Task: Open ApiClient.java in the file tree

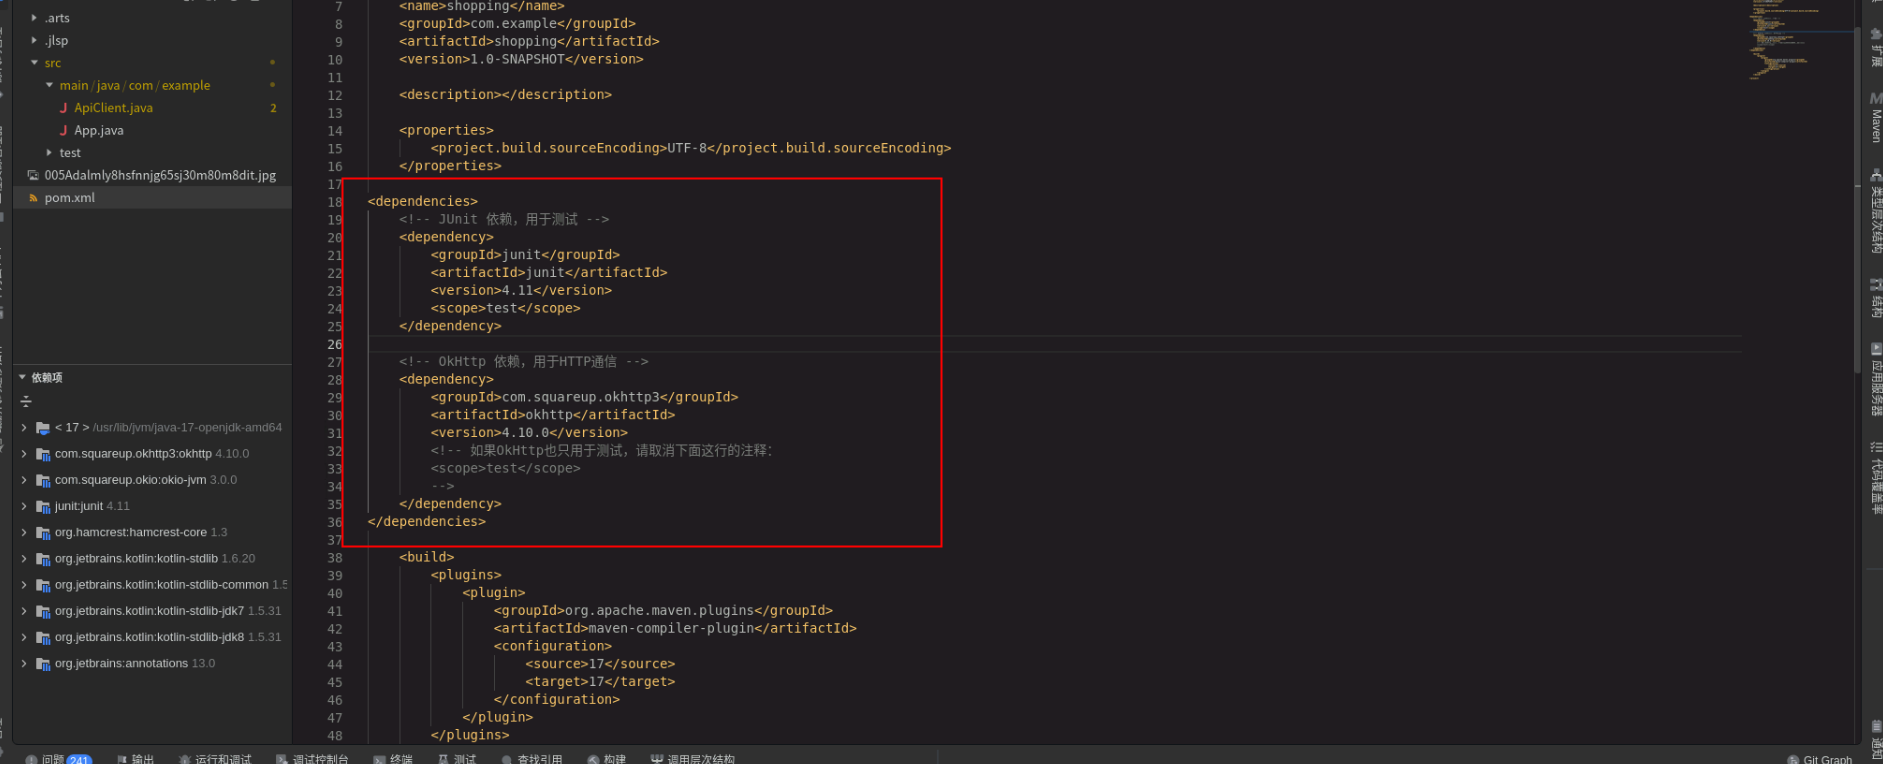Action: click(x=113, y=108)
